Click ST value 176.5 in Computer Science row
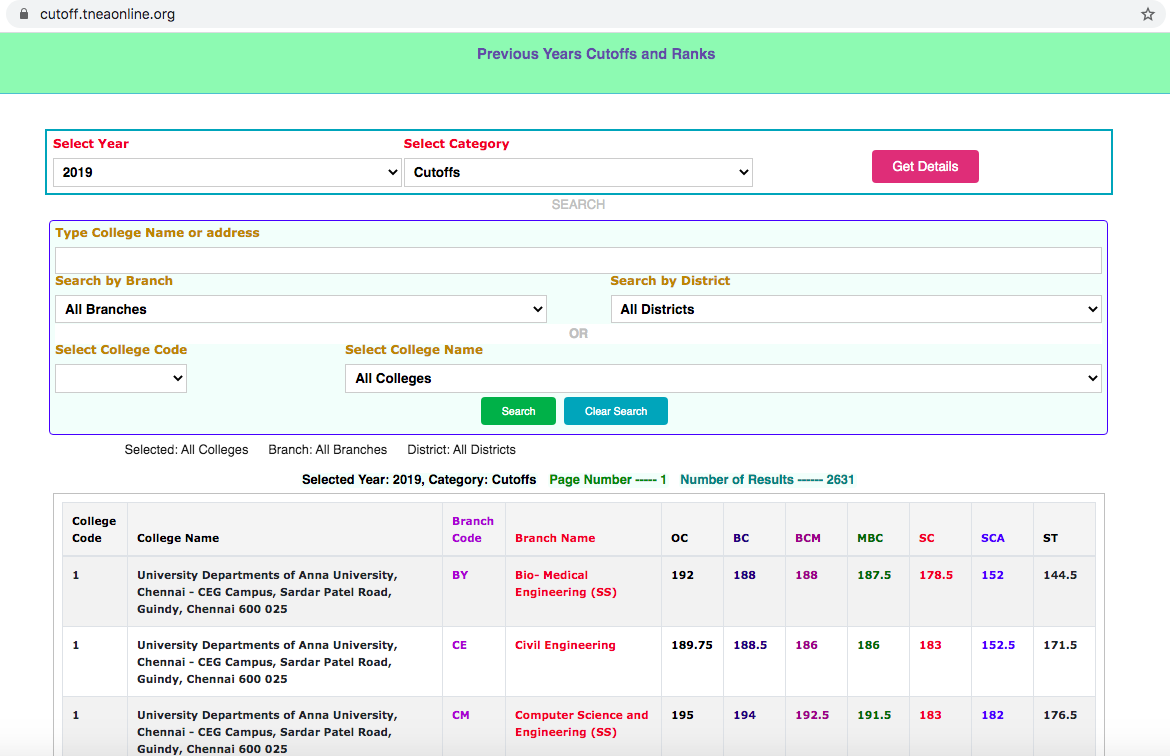The image size is (1170, 756). [x=1060, y=716]
